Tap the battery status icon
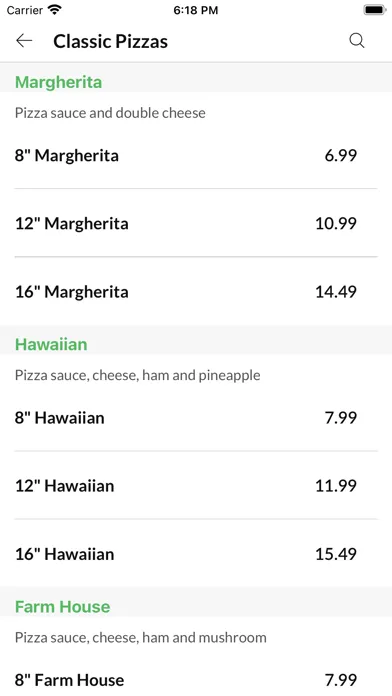This screenshot has height=696, width=392. coord(375,10)
